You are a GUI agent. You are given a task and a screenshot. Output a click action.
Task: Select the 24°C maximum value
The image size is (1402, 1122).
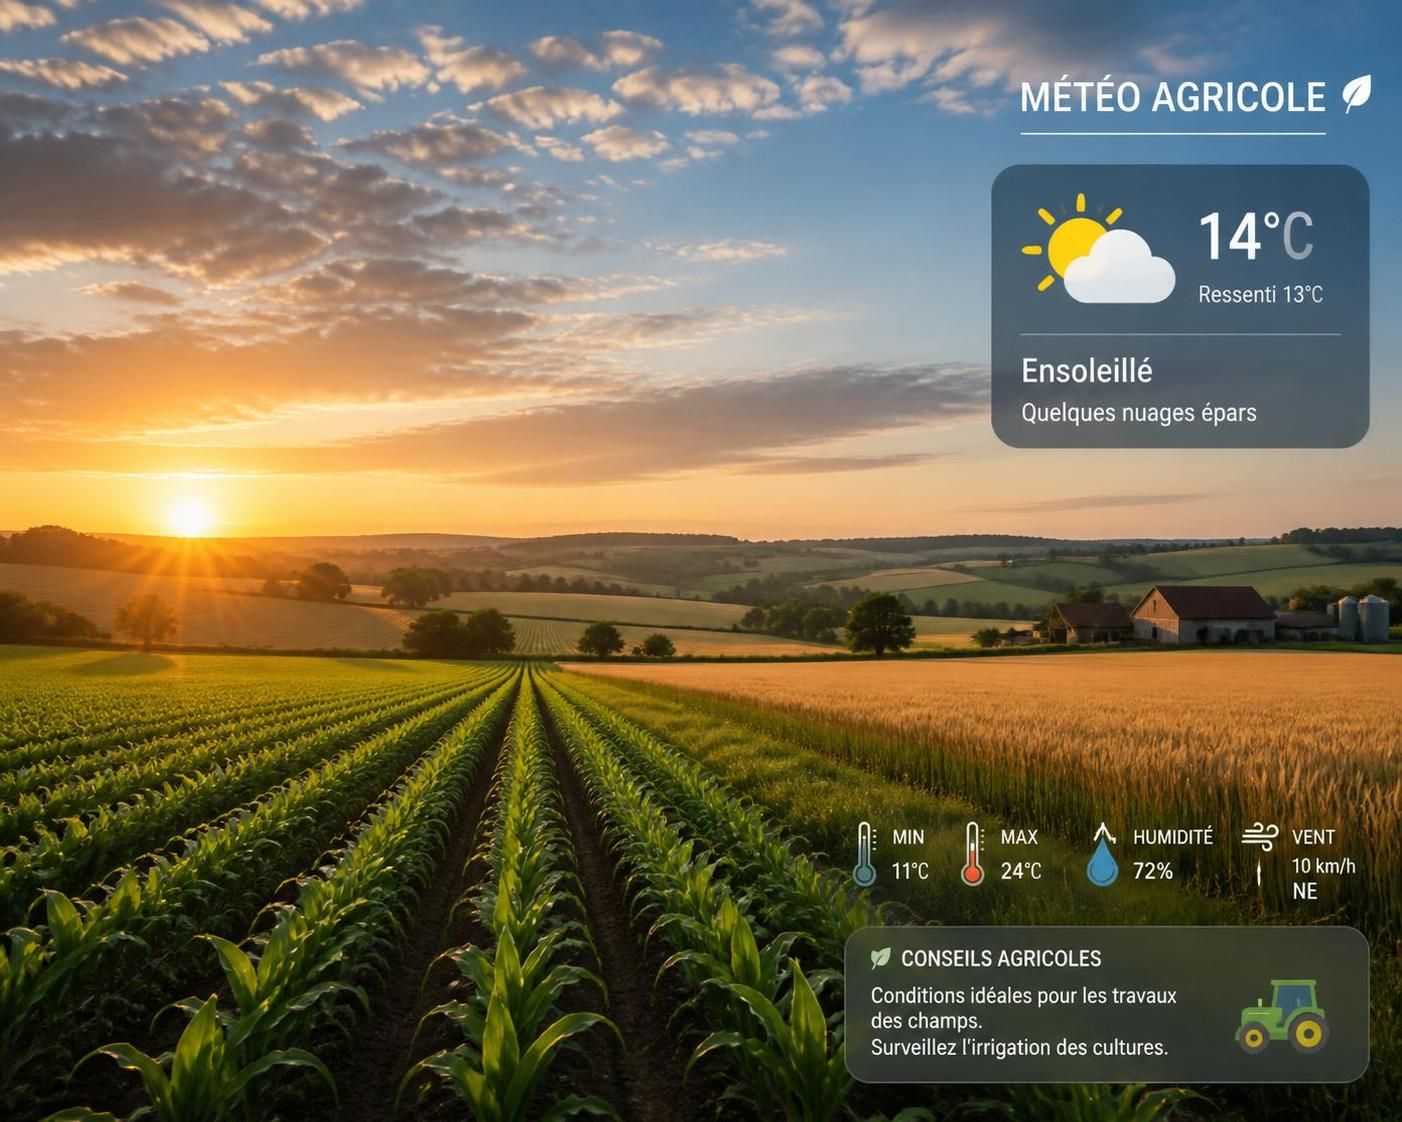click(1021, 871)
